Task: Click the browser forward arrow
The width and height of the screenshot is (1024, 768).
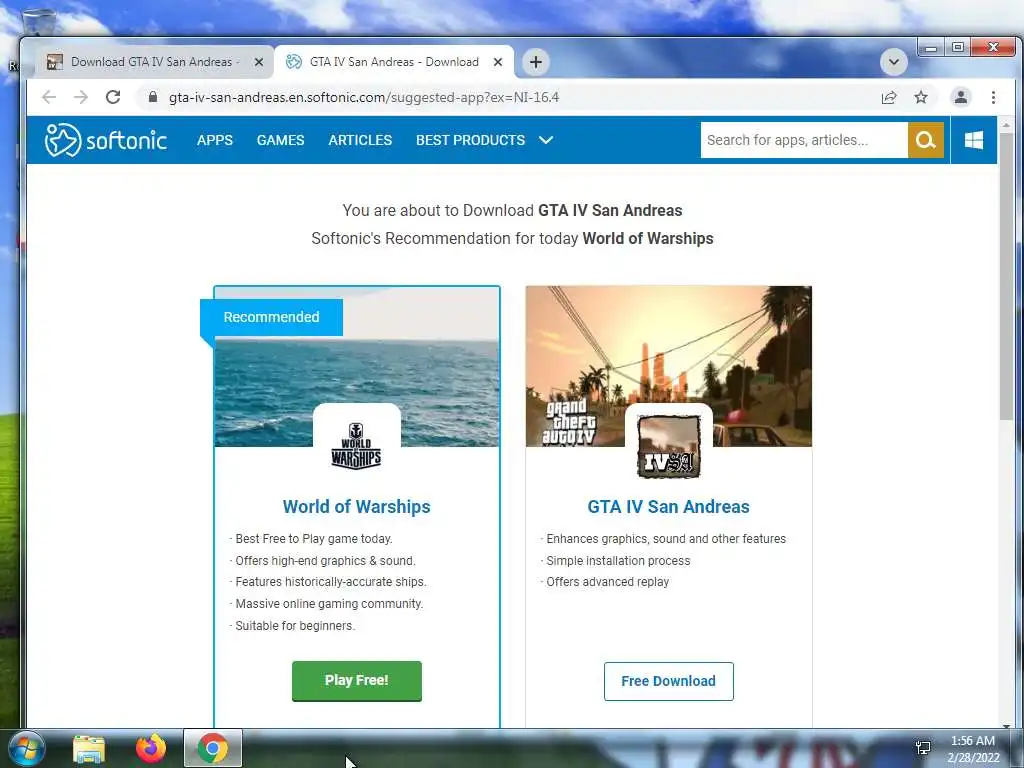Action: [81, 97]
